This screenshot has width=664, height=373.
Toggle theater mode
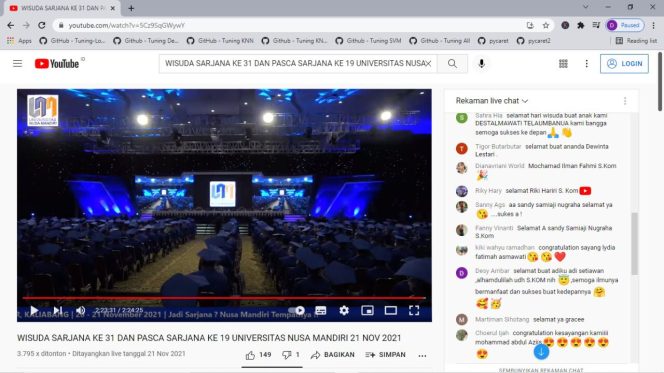point(390,310)
